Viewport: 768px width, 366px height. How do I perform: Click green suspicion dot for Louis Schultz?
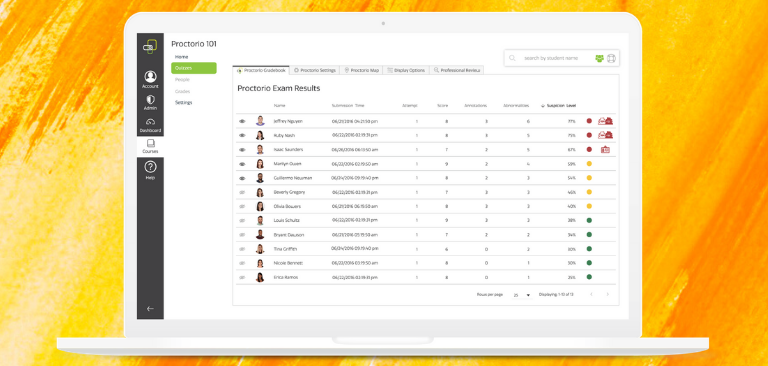point(589,220)
